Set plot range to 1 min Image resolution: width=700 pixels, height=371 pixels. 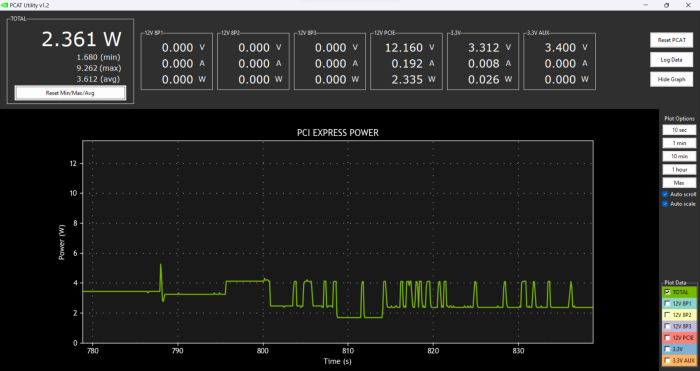pyautogui.click(x=679, y=143)
